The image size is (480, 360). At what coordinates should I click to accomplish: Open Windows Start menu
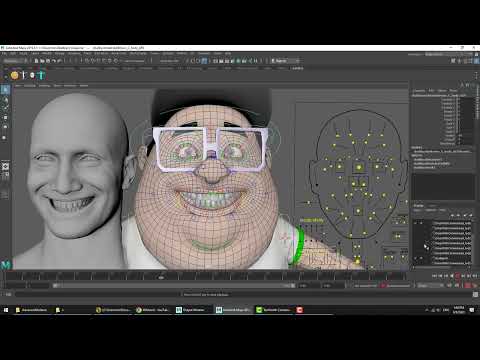pyautogui.click(x=6, y=310)
